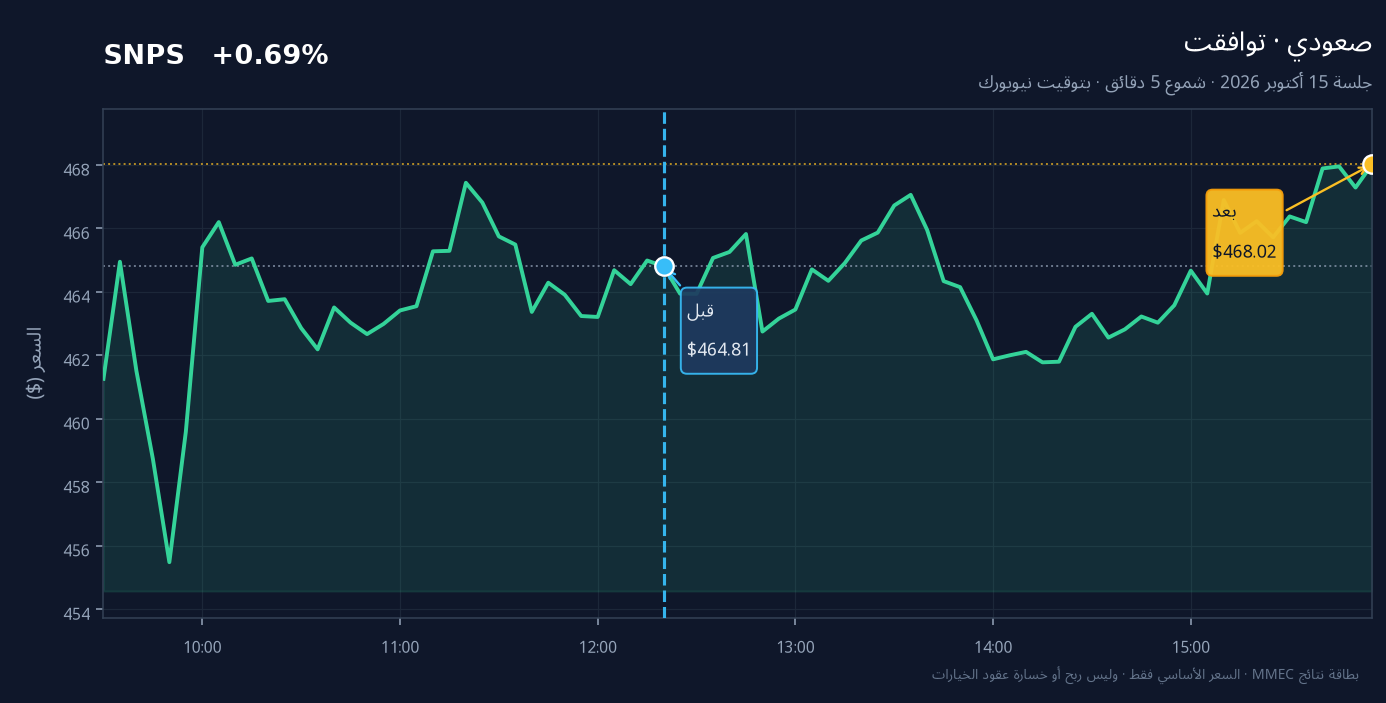Click the "السعر ($)" y-axis label
Viewport: 1386px width, 703px height.
click(35, 363)
